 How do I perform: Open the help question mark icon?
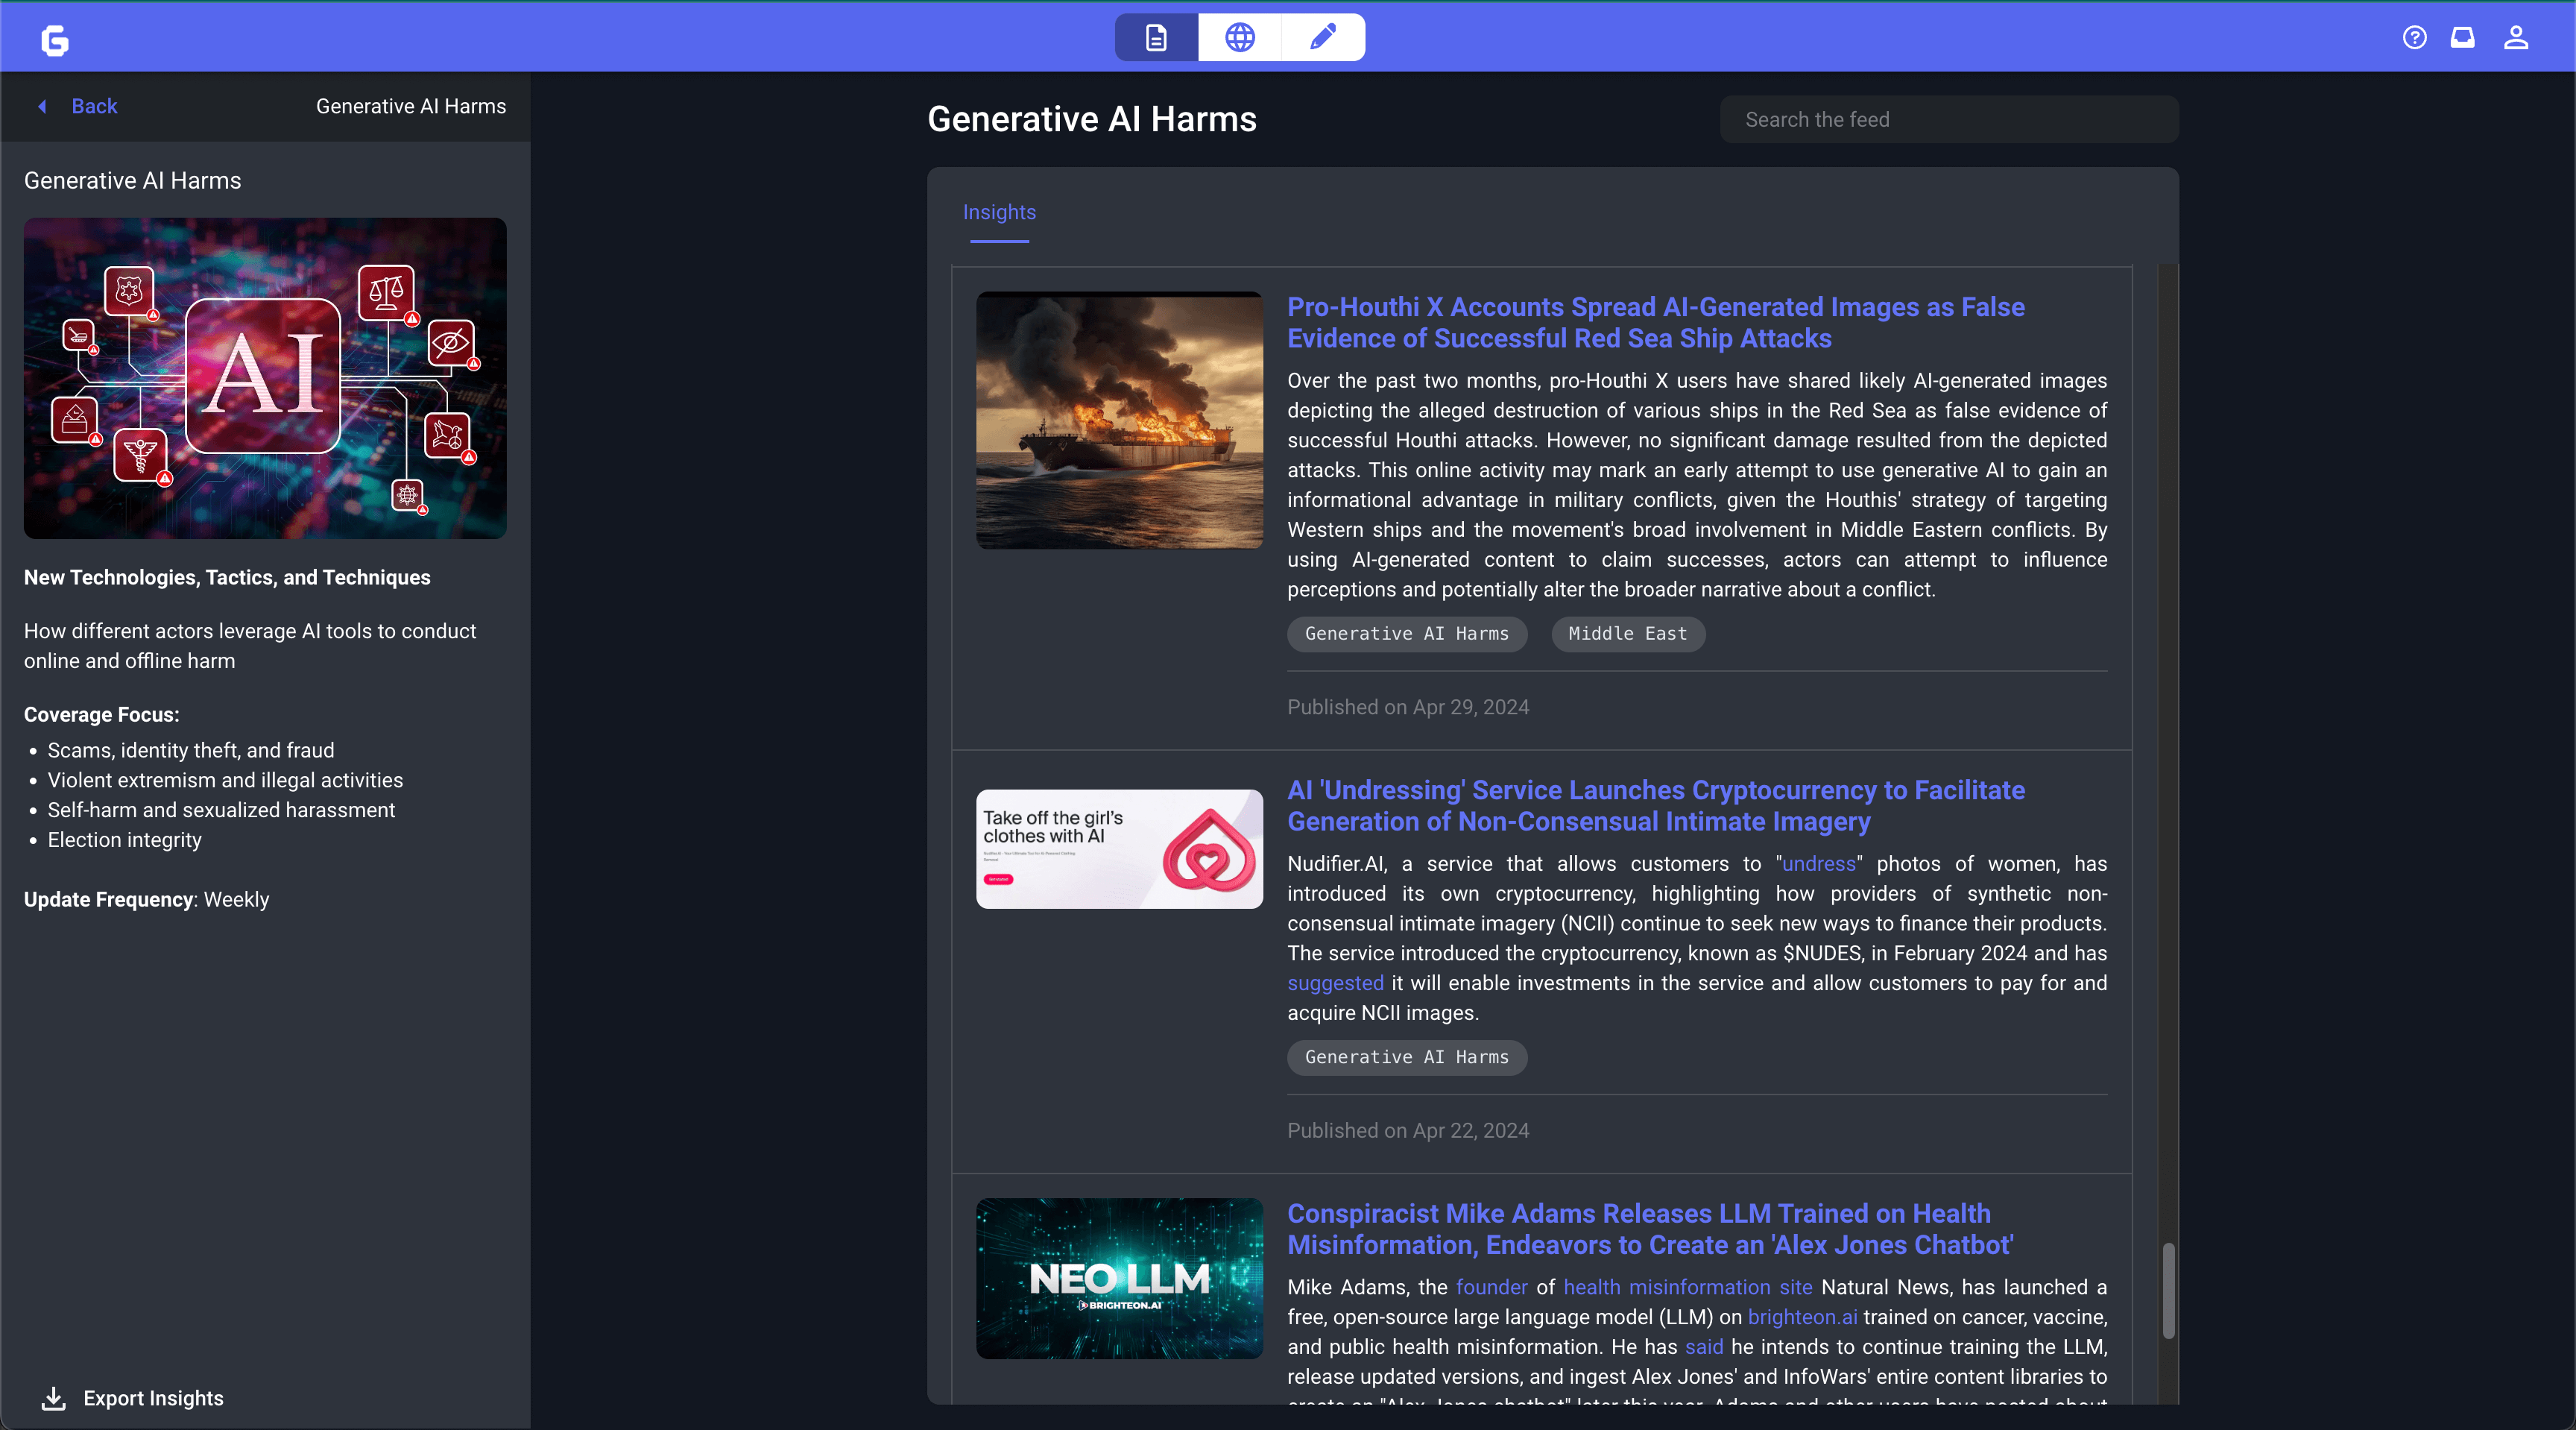[x=2414, y=38]
